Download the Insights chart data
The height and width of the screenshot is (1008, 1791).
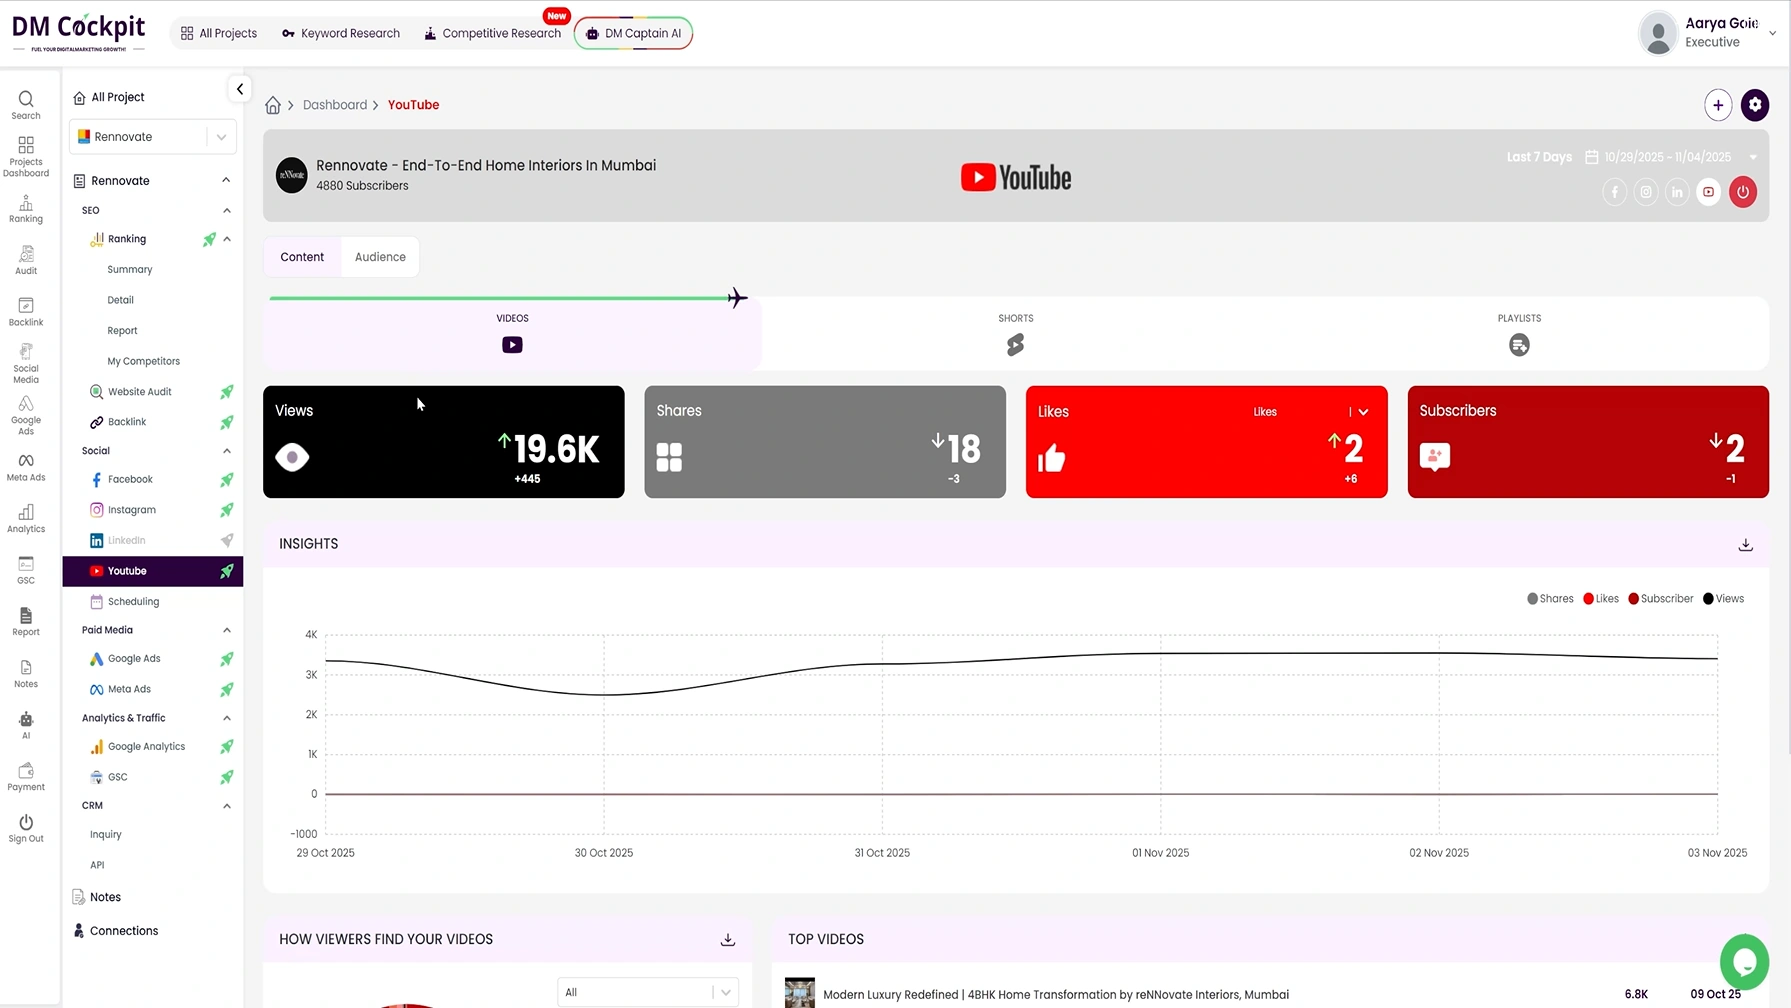(x=1746, y=544)
